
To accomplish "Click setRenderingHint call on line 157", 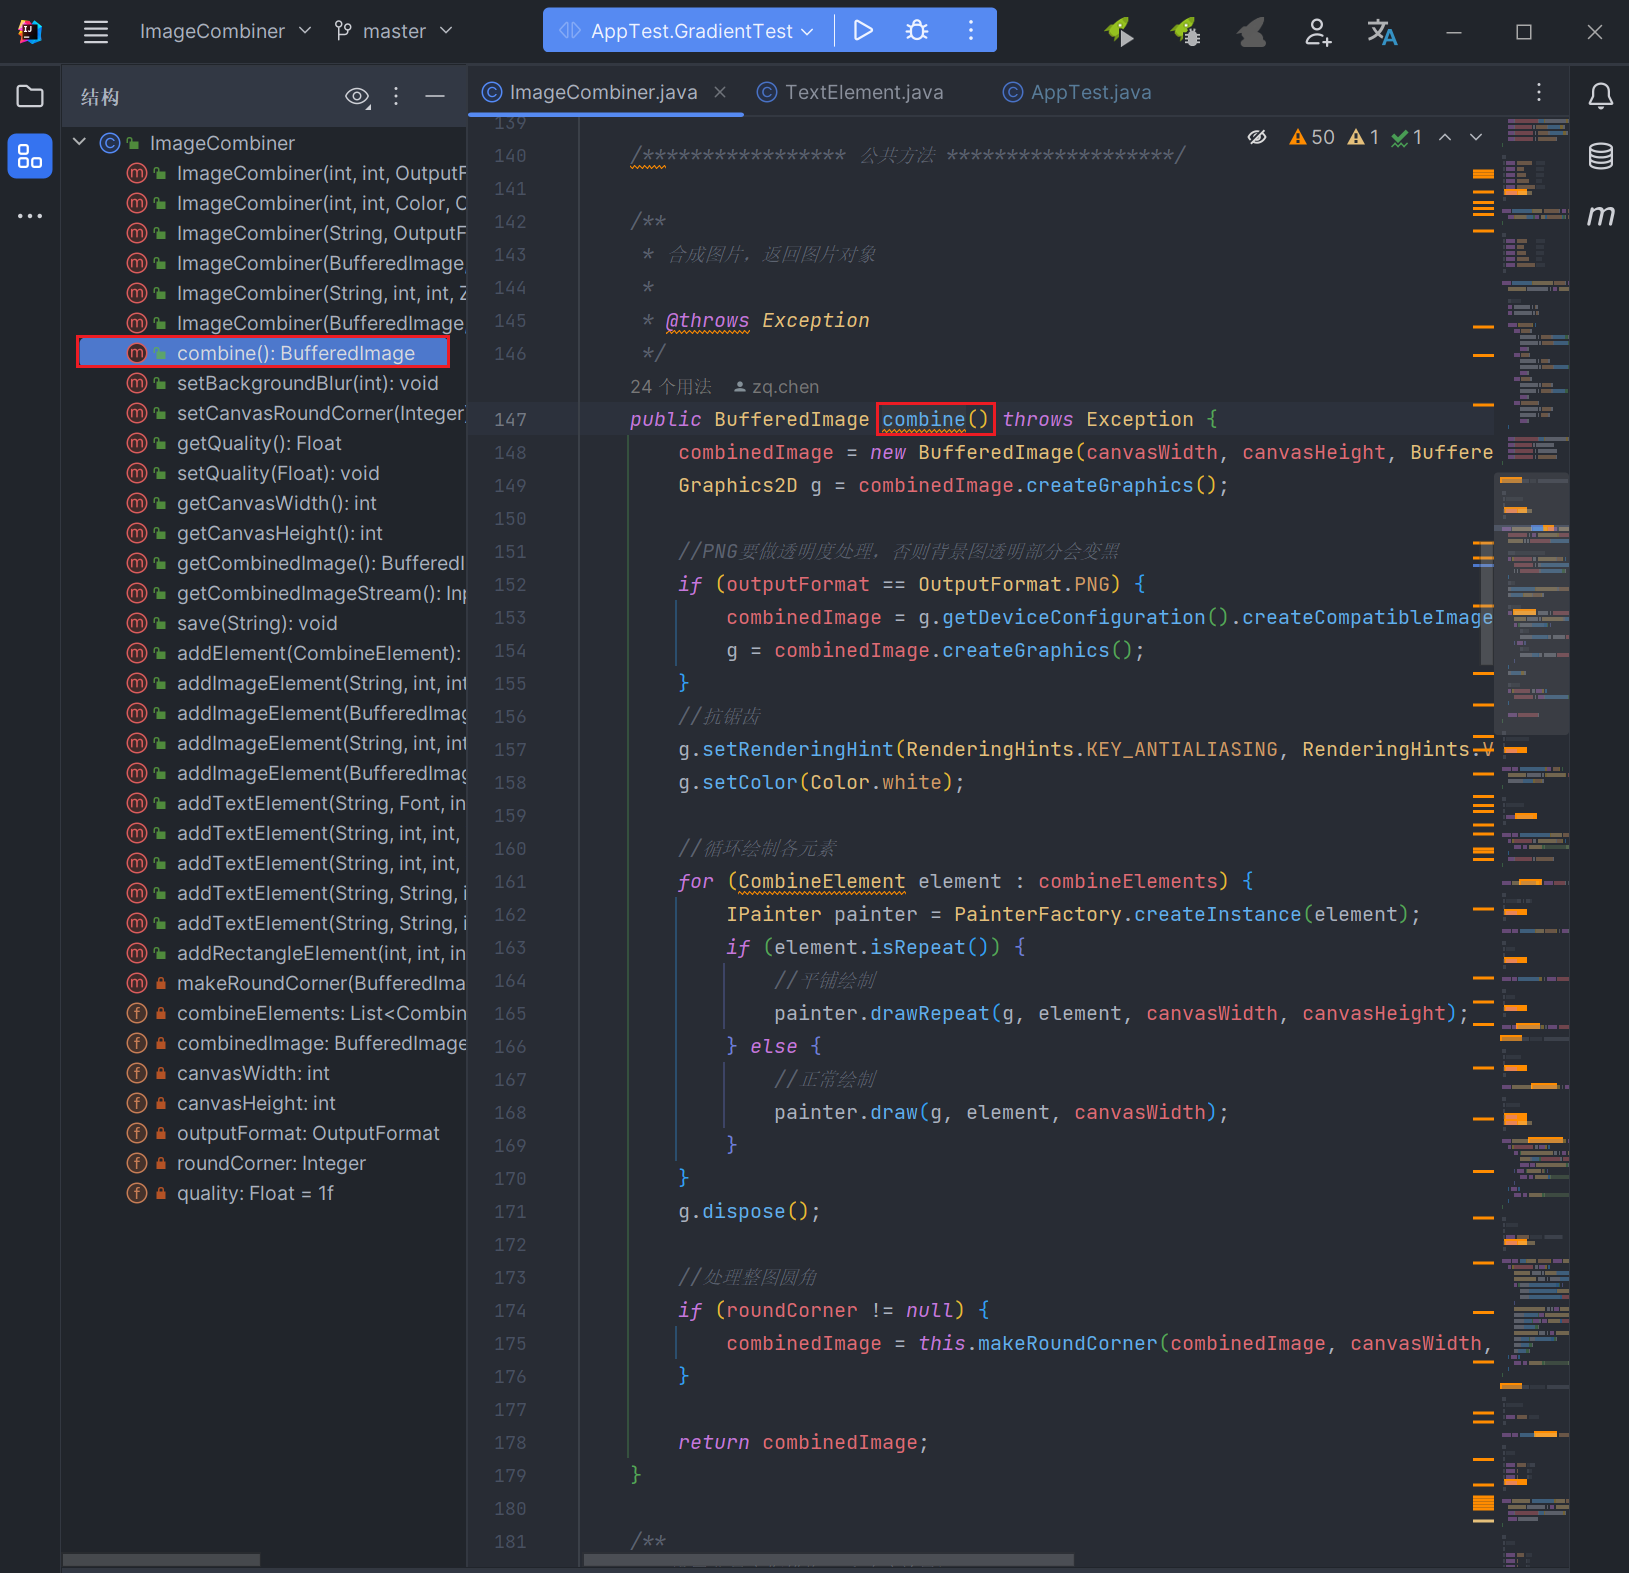I will point(797,749).
